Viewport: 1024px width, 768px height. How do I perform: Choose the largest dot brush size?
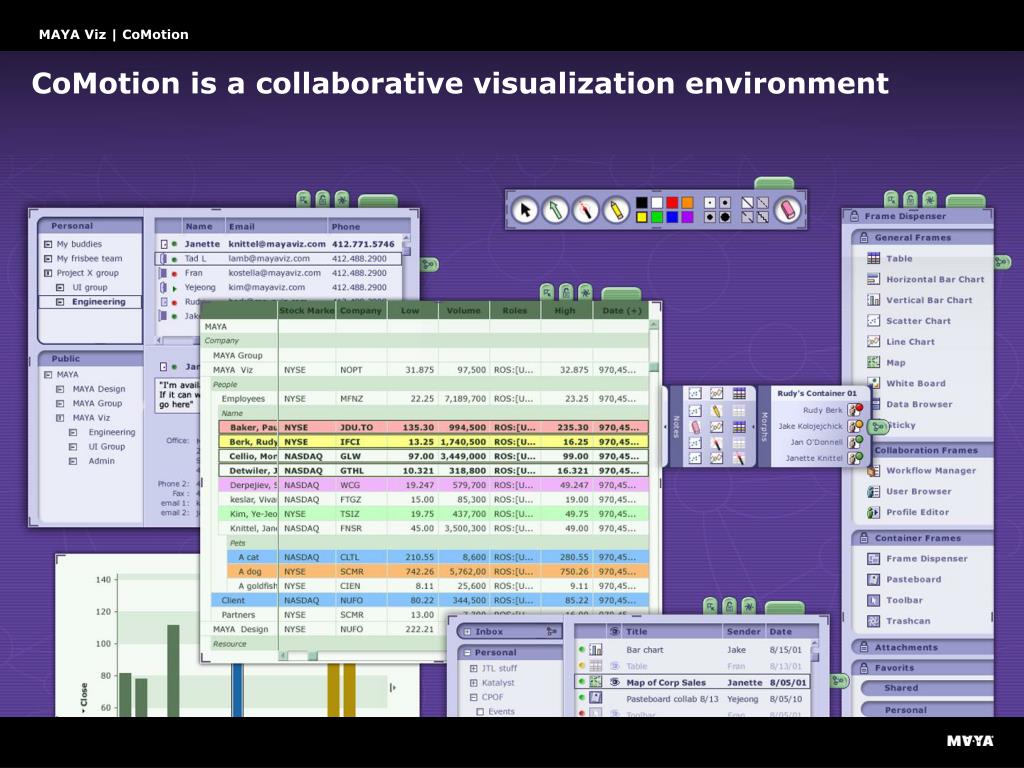pyautogui.click(x=725, y=217)
